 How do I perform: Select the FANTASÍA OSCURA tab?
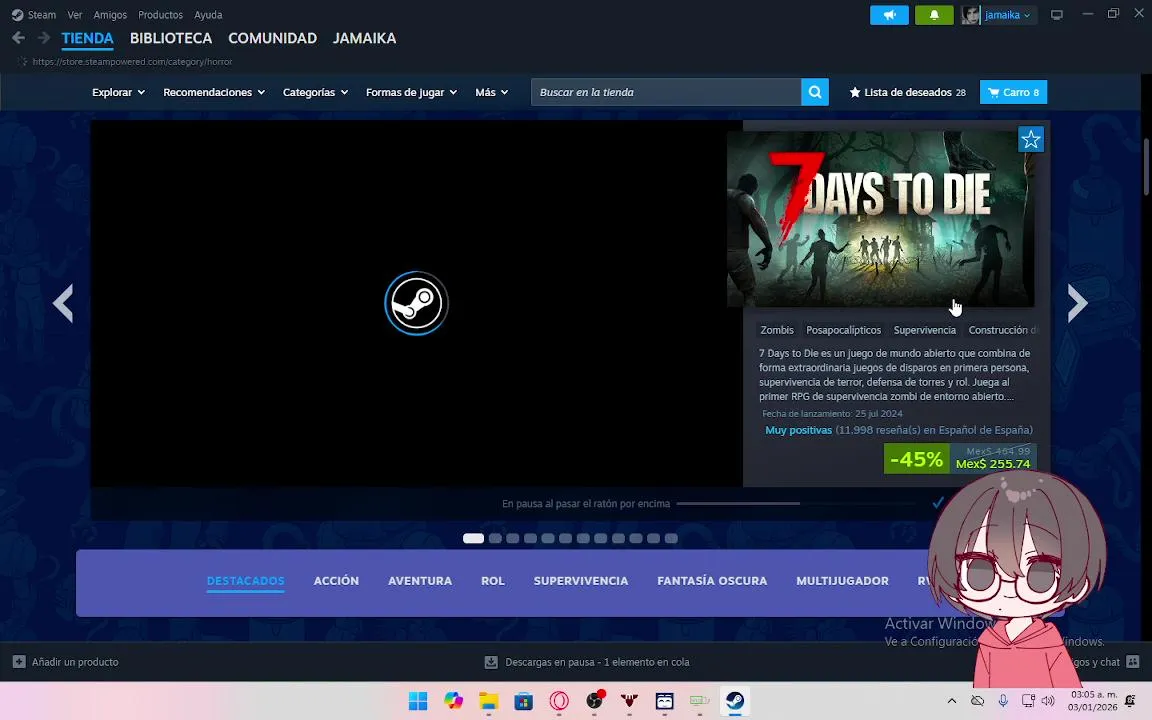[712, 580]
